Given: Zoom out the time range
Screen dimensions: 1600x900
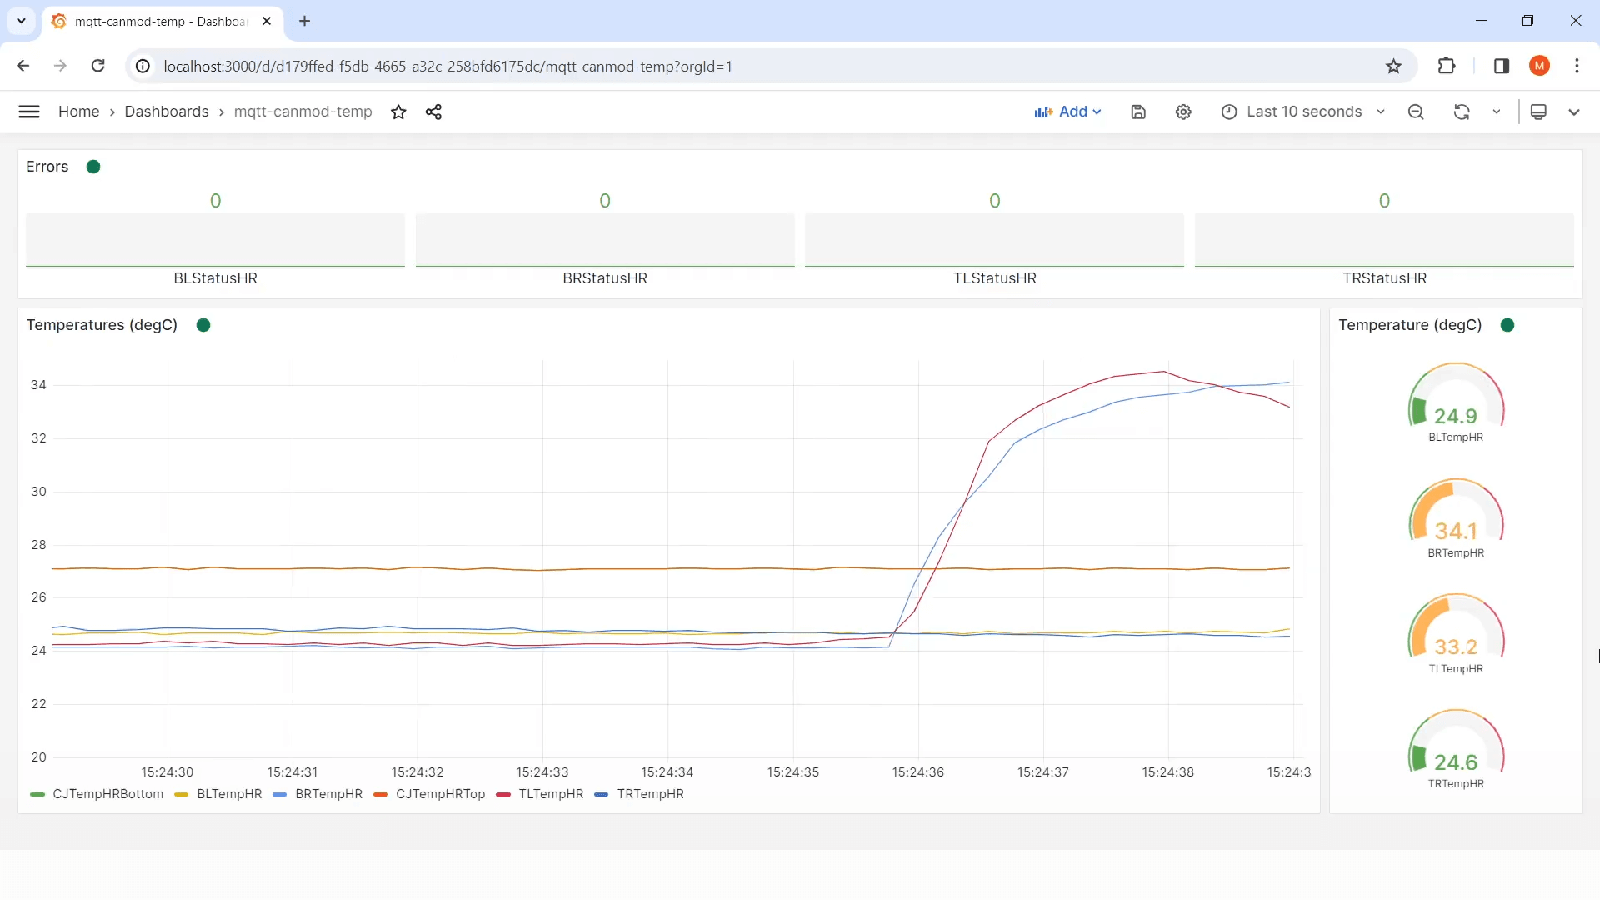Looking at the screenshot, I should point(1416,112).
